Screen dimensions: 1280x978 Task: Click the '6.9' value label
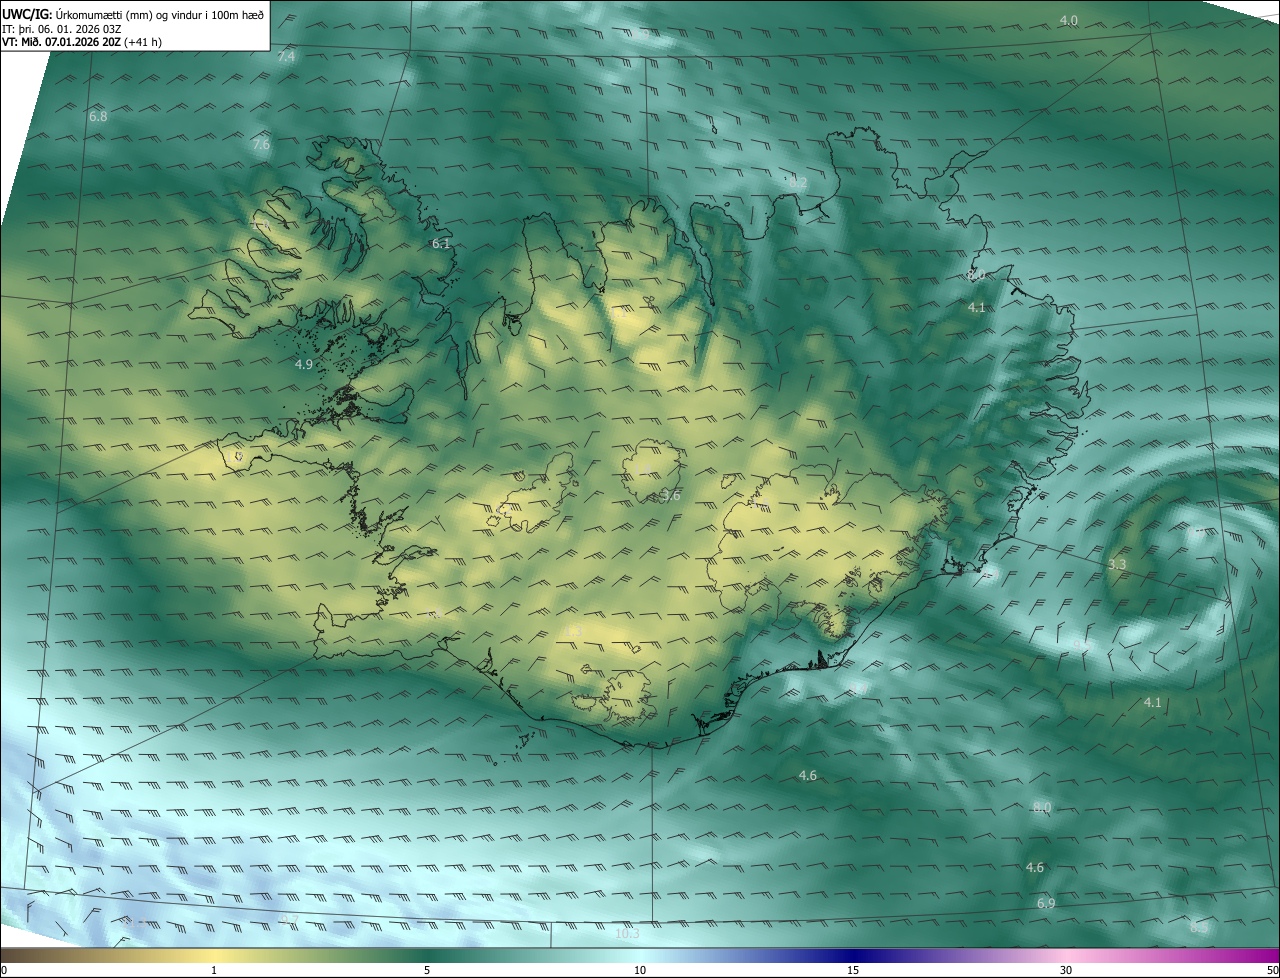click(x=1046, y=904)
